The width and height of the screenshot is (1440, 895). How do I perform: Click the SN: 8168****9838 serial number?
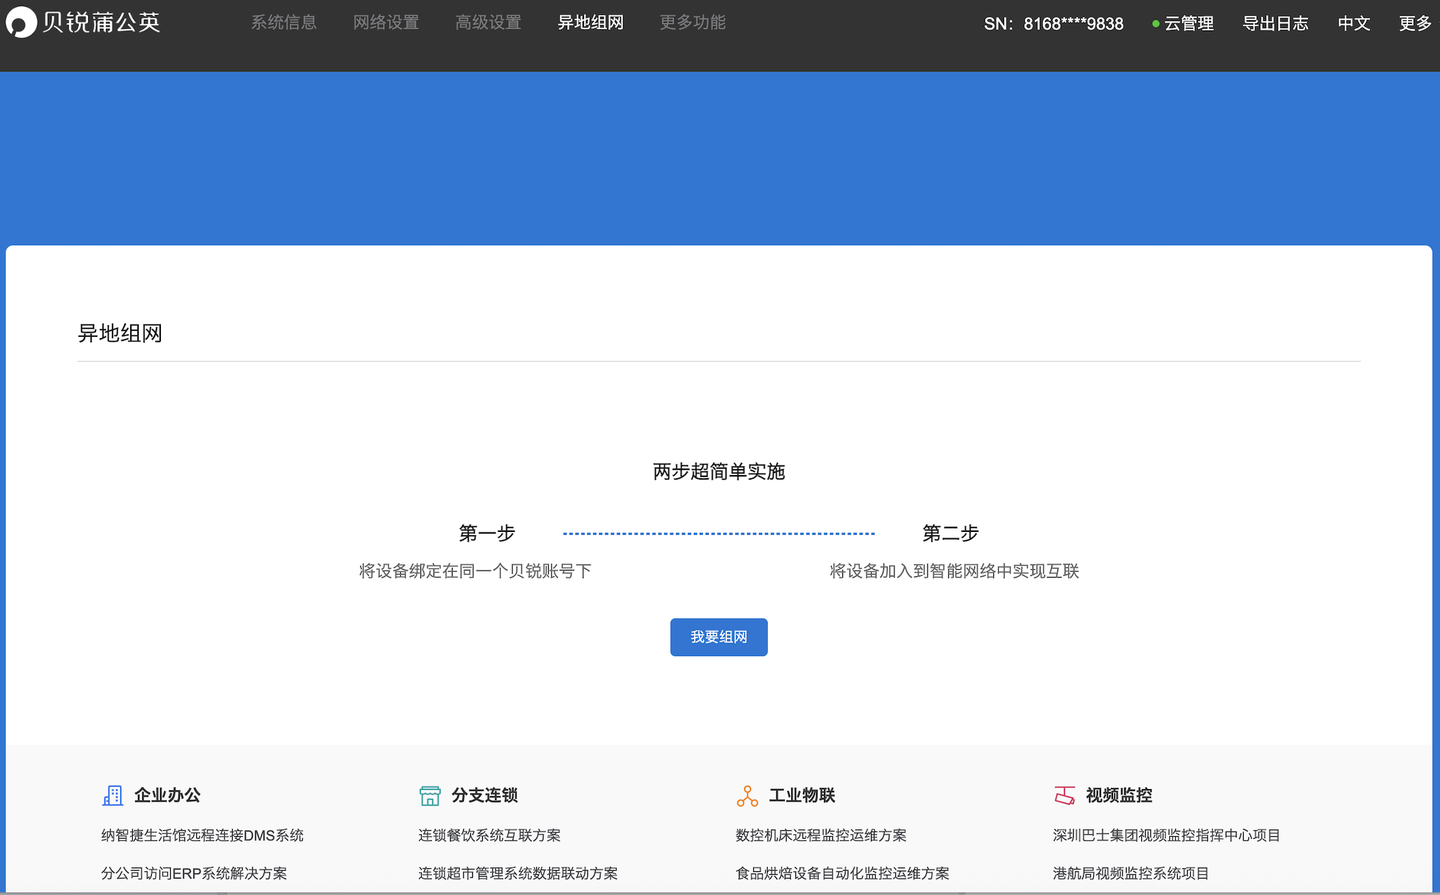point(1054,23)
